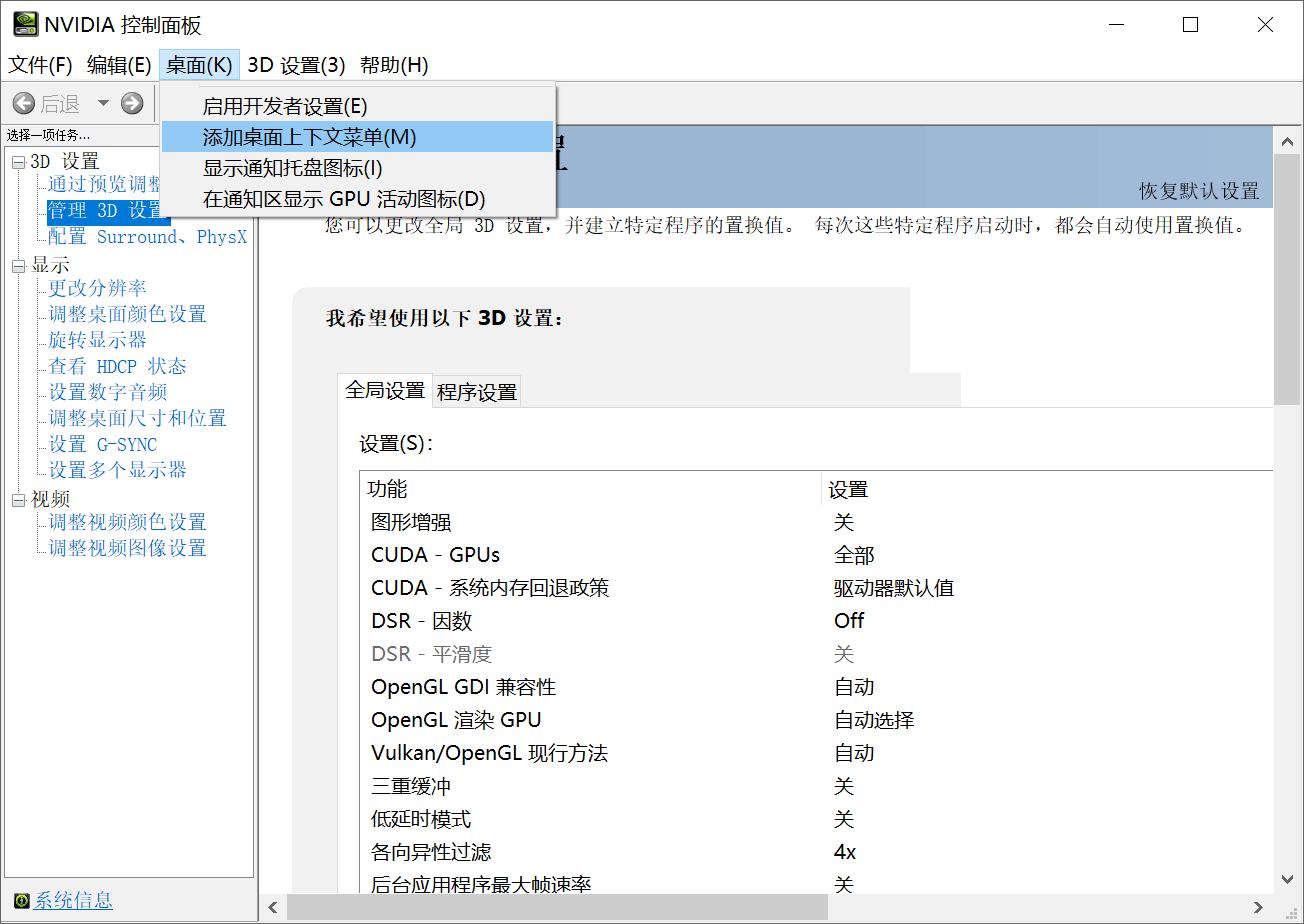
Task: Open 系统信息 link
Action: click(74, 901)
